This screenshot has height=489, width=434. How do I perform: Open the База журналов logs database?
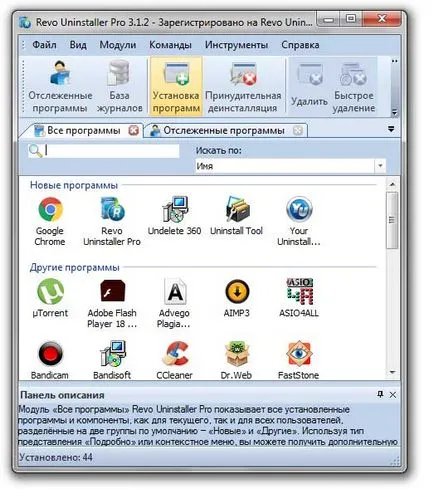click(x=119, y=86)
